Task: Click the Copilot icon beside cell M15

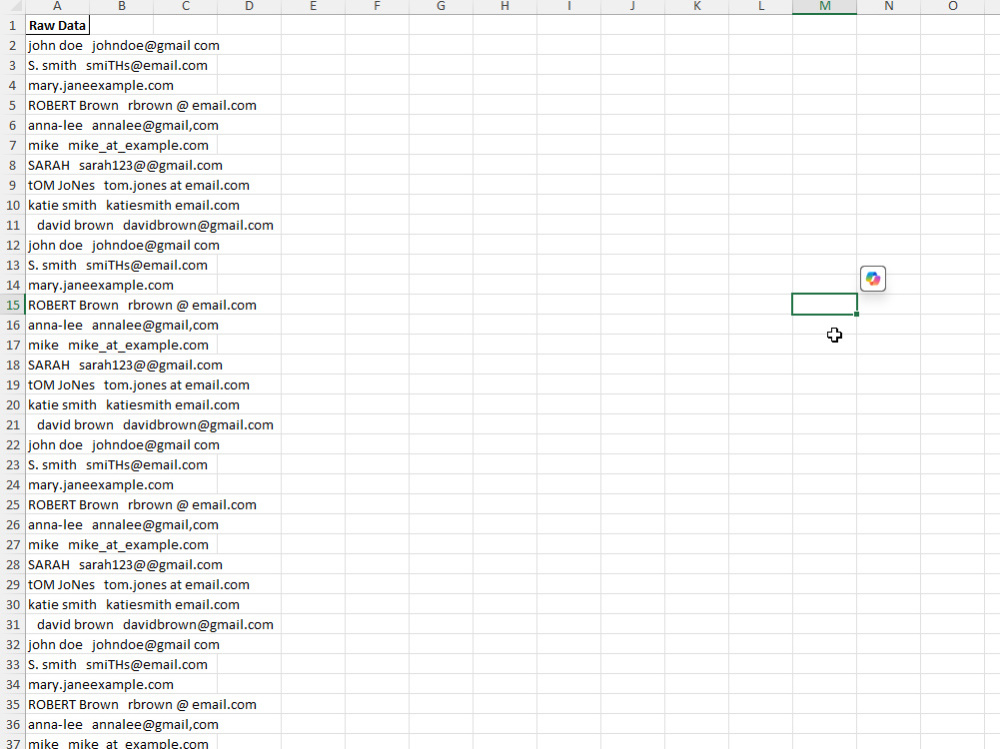Action: point(872,279)
